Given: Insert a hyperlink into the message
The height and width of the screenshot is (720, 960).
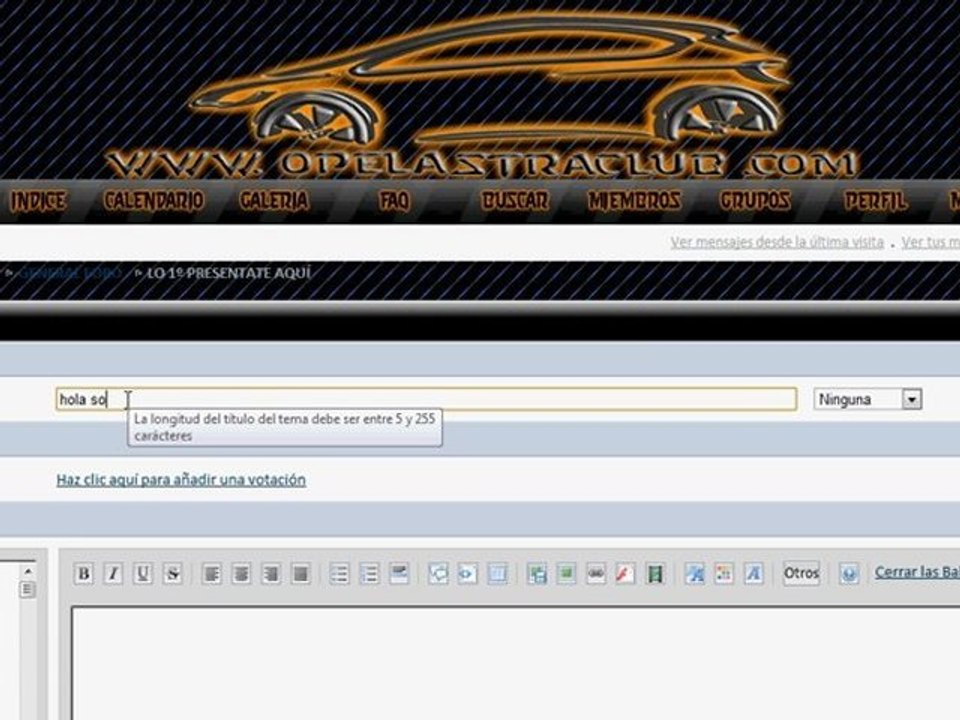Looking at the screenshot, I should click(x=596, y=574).
